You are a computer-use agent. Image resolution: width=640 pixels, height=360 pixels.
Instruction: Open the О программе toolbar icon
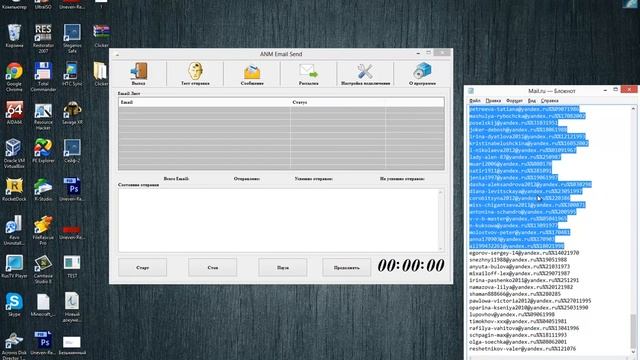(422, 74)
